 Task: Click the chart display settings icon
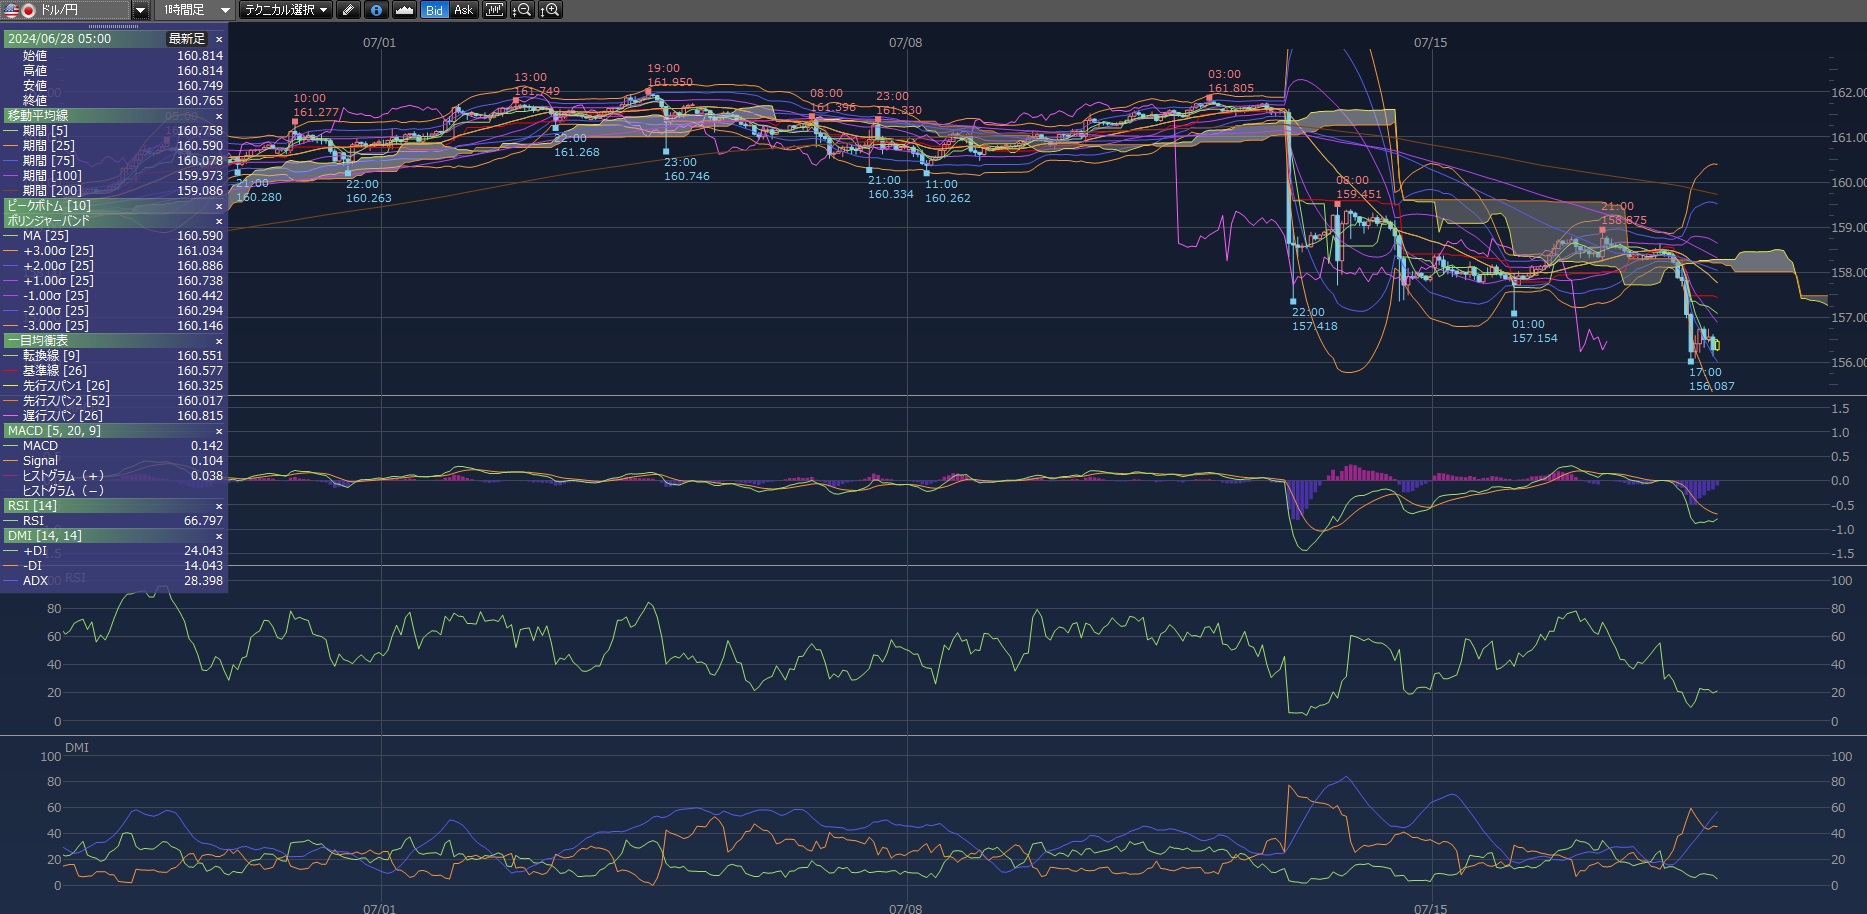494,10
